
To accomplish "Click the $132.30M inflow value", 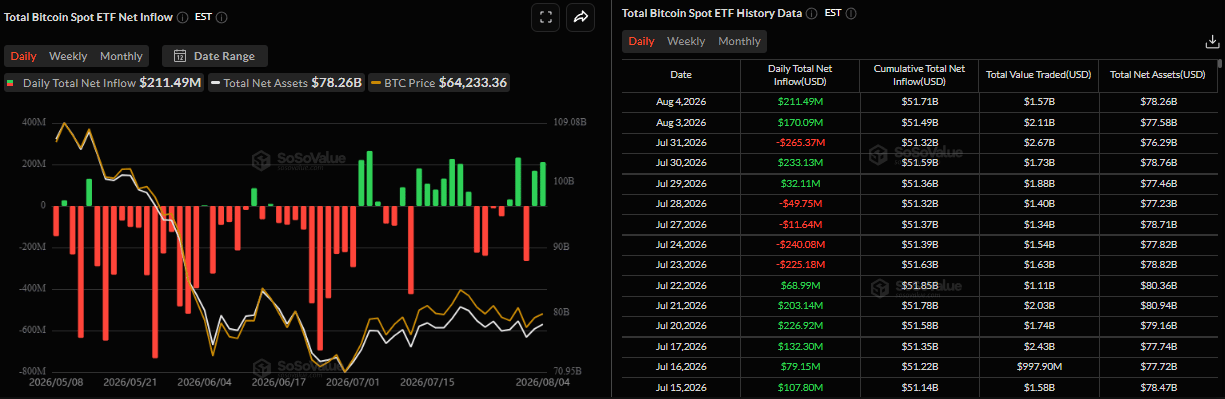I will (799, 347).
